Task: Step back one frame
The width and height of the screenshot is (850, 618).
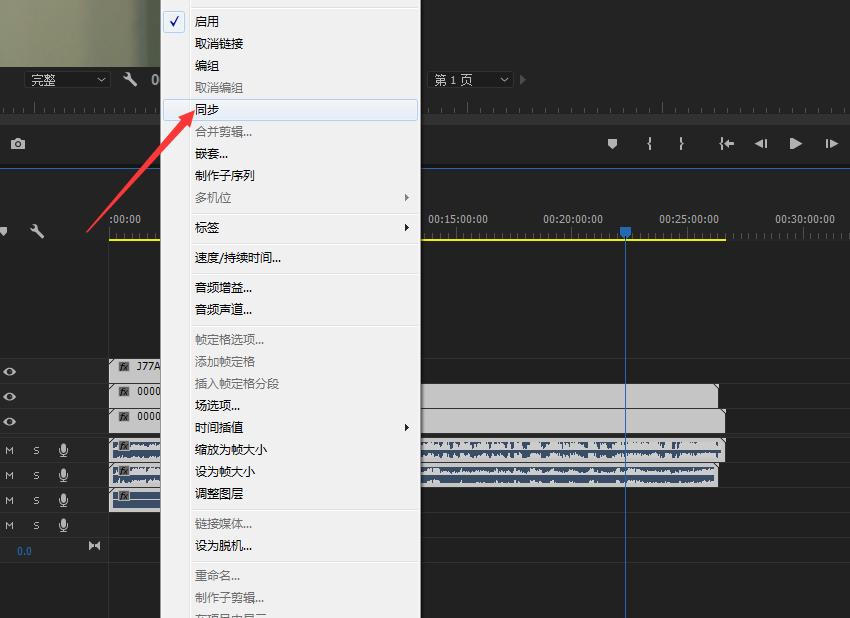Action: coord(761,144)
